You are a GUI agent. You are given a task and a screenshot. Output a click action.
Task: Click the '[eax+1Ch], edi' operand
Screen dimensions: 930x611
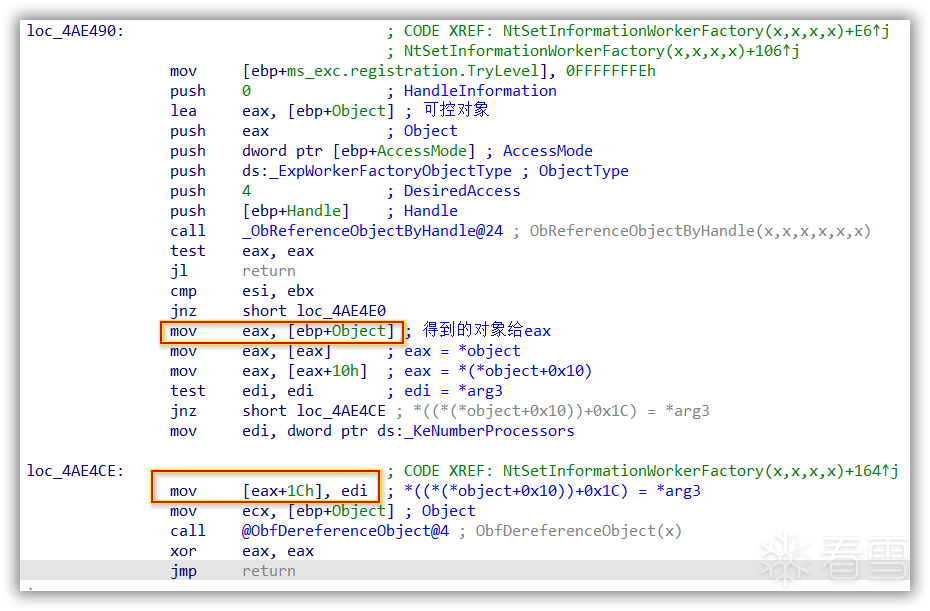pos(305,491)
